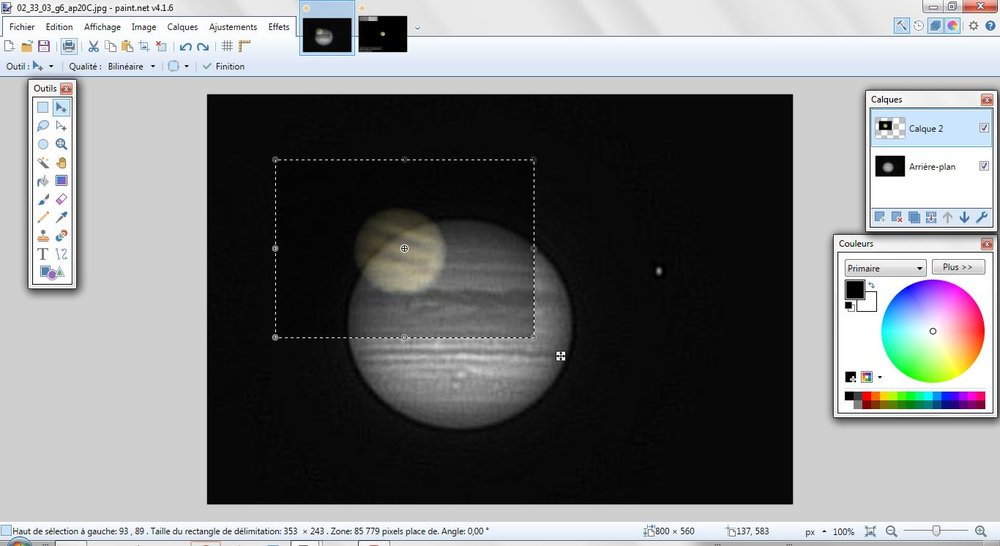Select the Line/Curve tool
Screen dimensions: 1000x546
[x=61, y=254]
